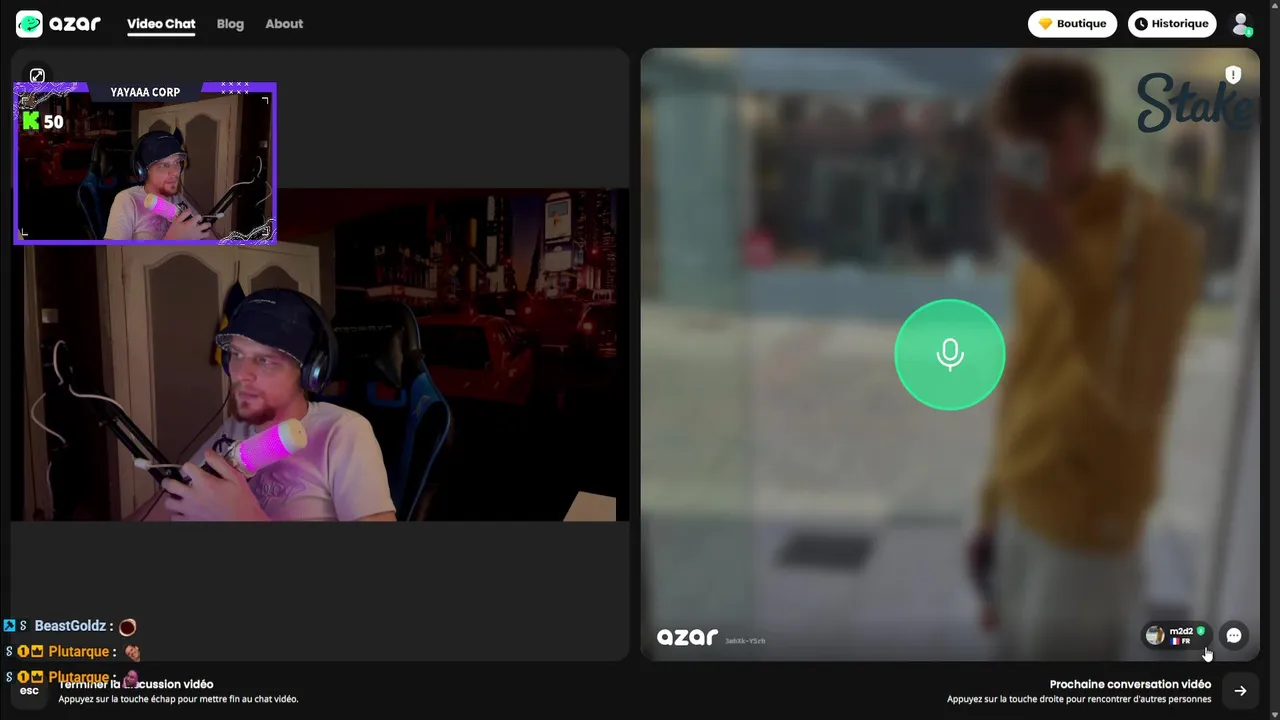Viewport: 1280px width, 720px height.
Task: Click Prochaine conversation vidéo
Action: tap(1130, 685)
